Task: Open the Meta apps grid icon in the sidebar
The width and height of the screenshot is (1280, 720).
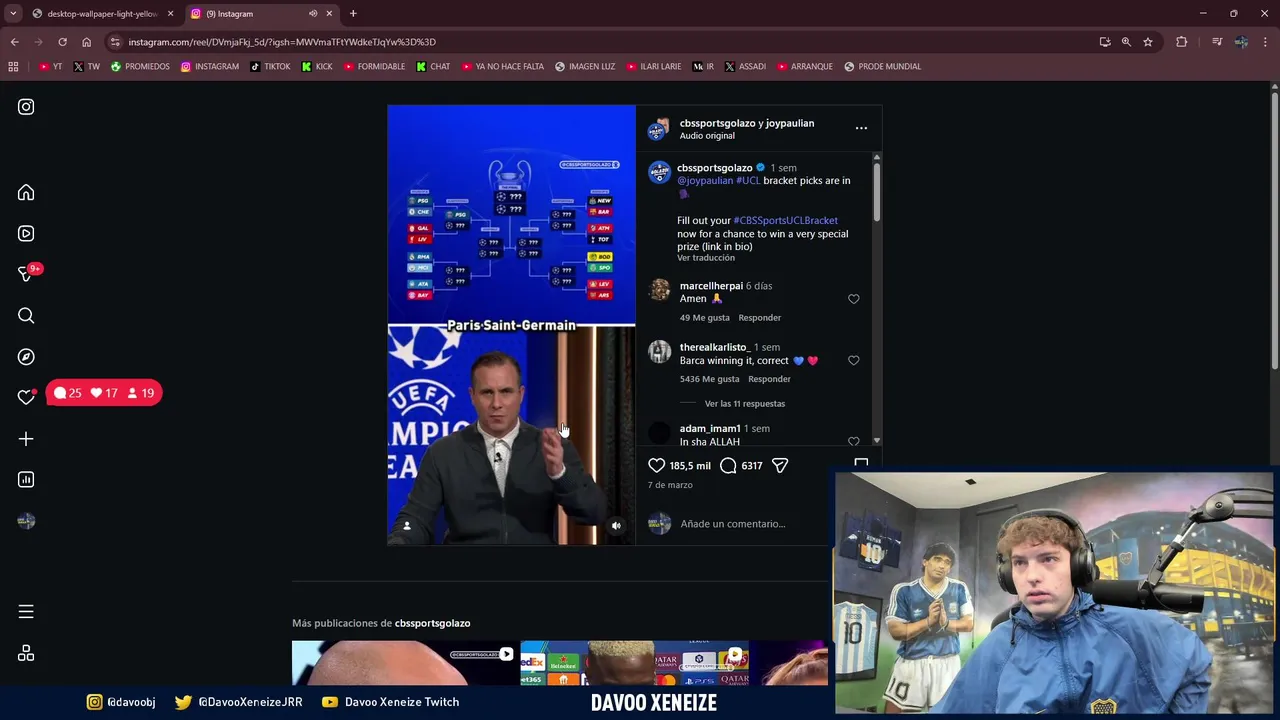Action: 26,653
